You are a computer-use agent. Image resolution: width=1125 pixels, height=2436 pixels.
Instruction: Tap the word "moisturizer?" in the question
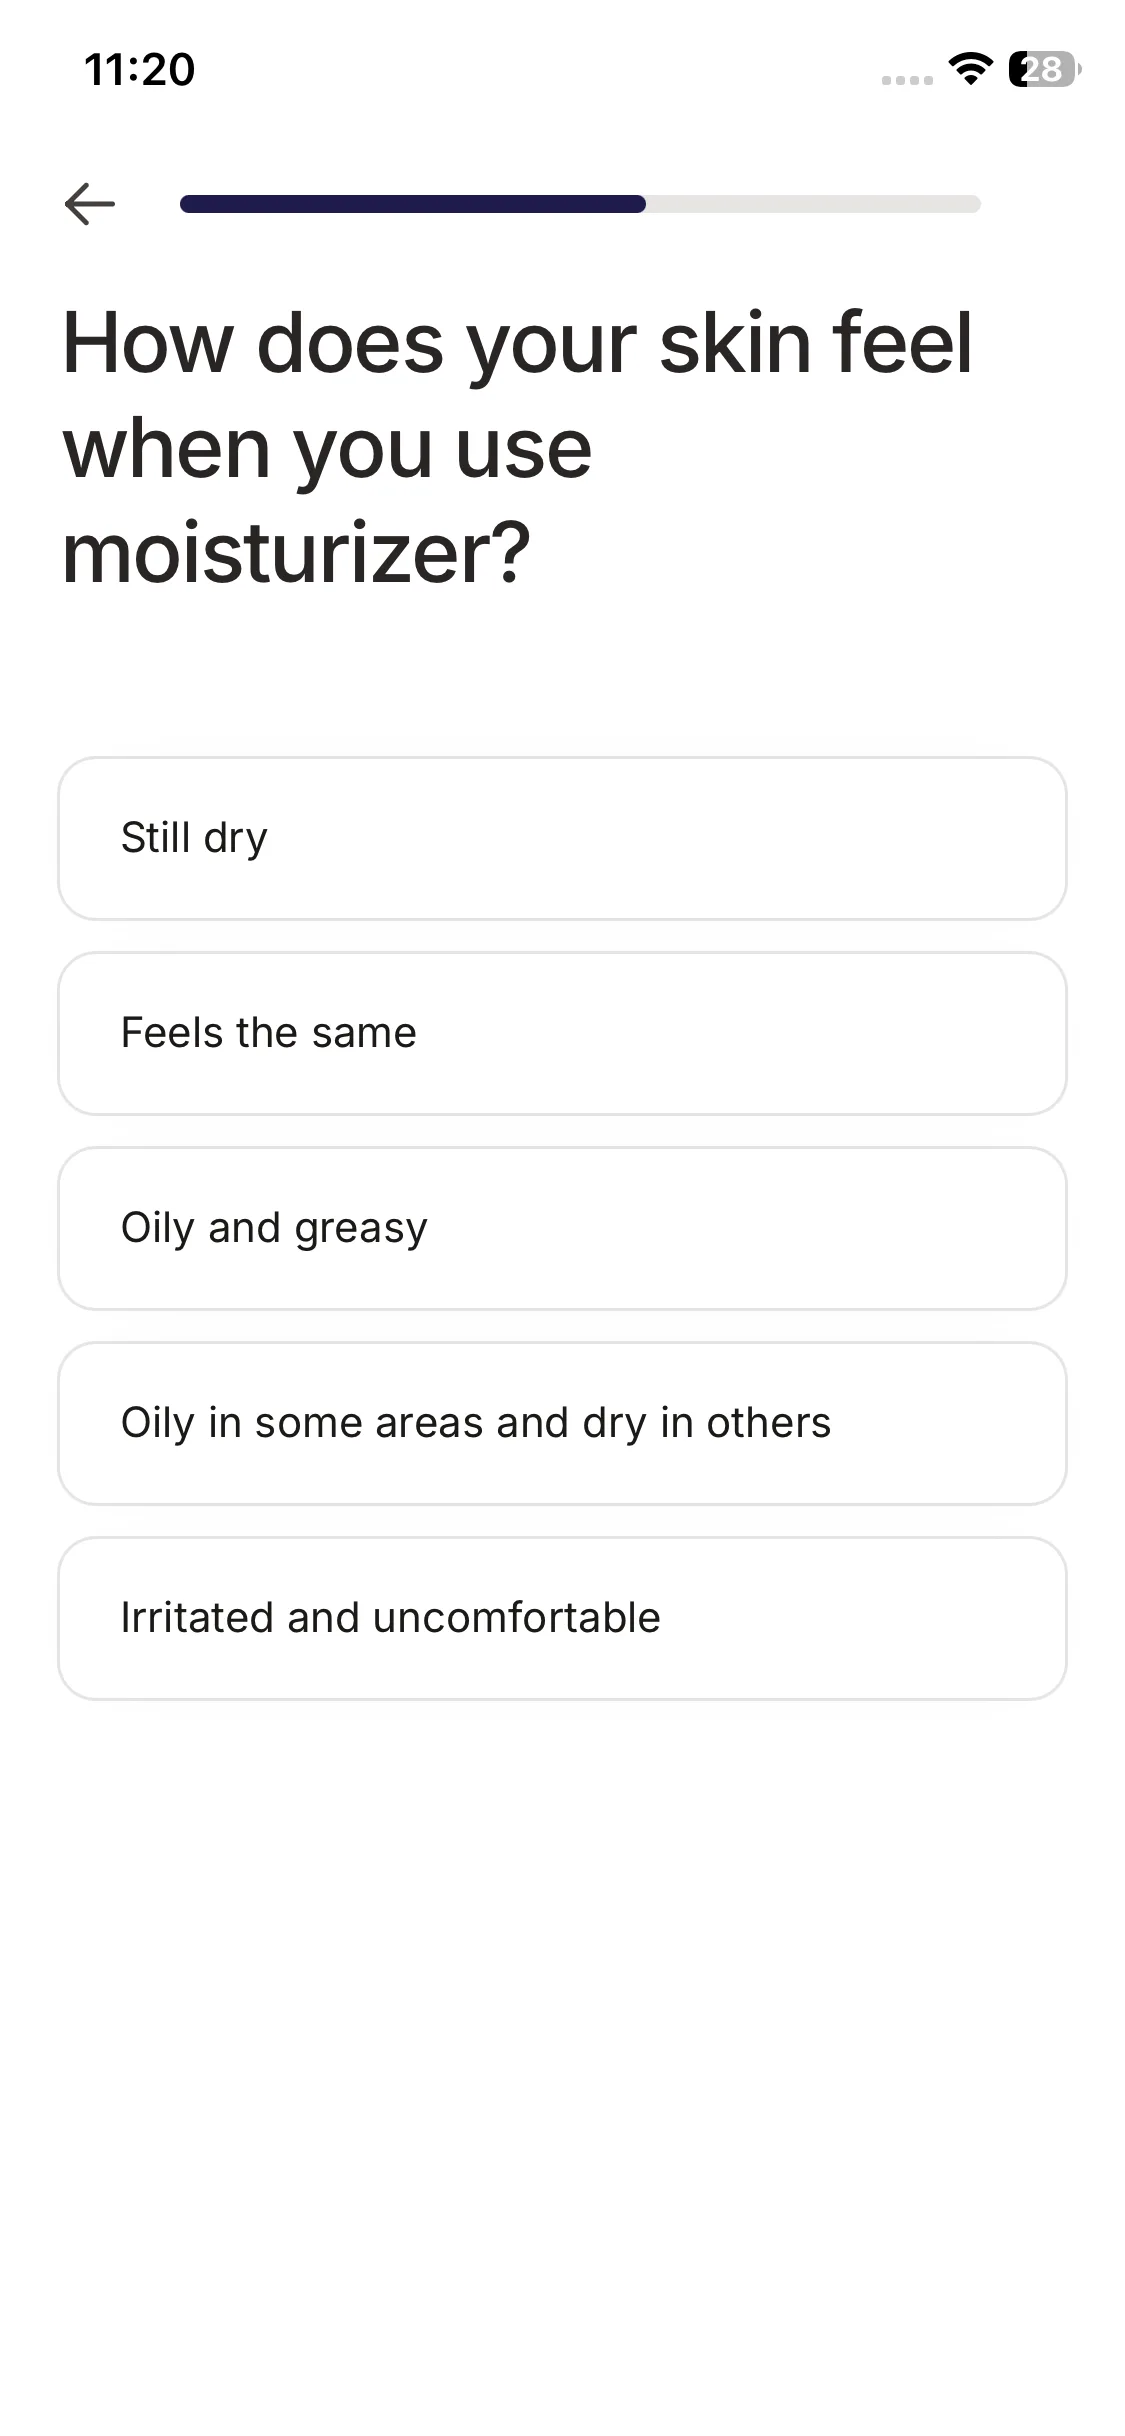pyautogui.click(x=296, y=553)
